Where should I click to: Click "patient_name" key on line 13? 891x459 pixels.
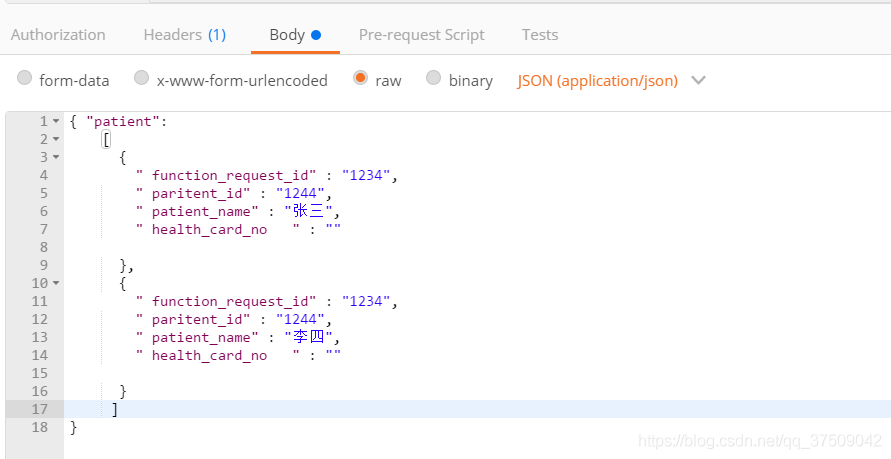(x=197, y=337)
